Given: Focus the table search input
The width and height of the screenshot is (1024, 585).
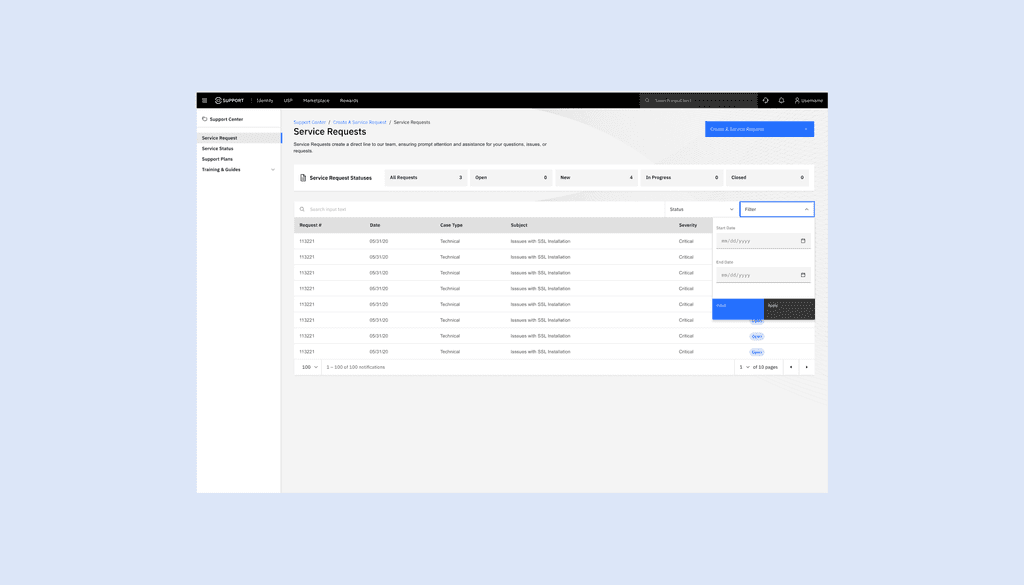Looking at the screenshot, I should (x=479, y=209).
